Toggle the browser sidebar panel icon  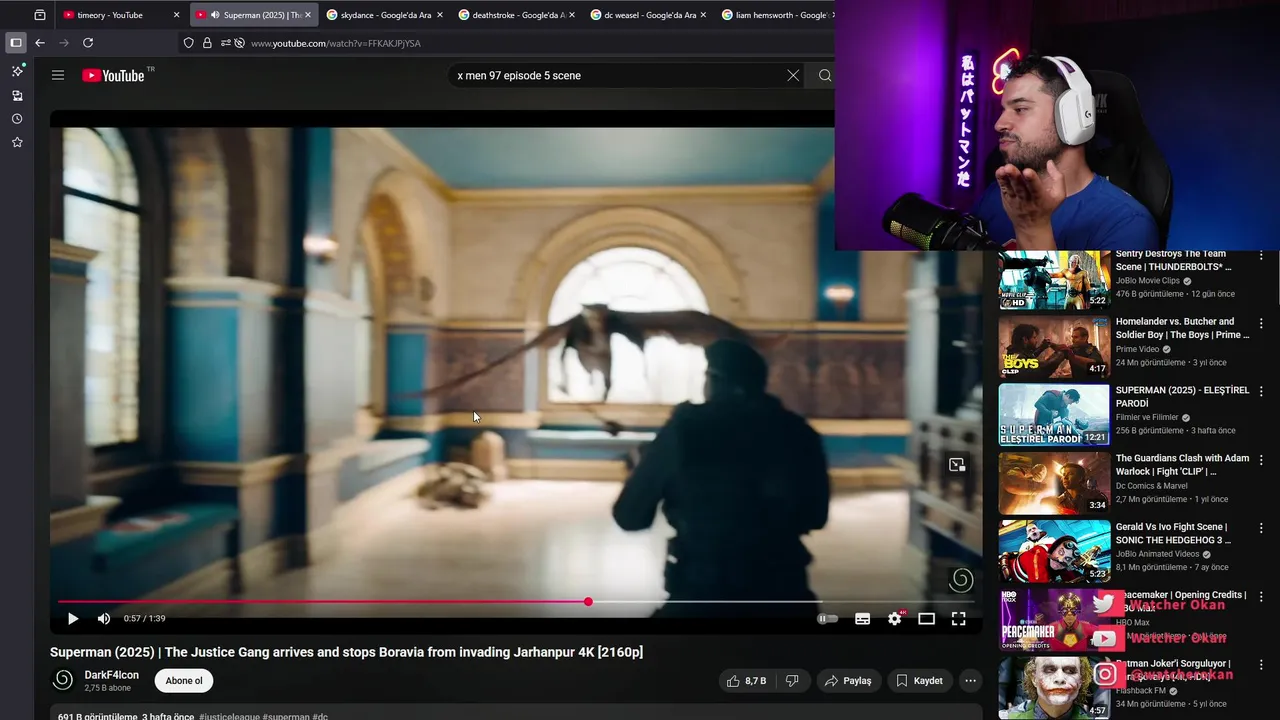16,43
